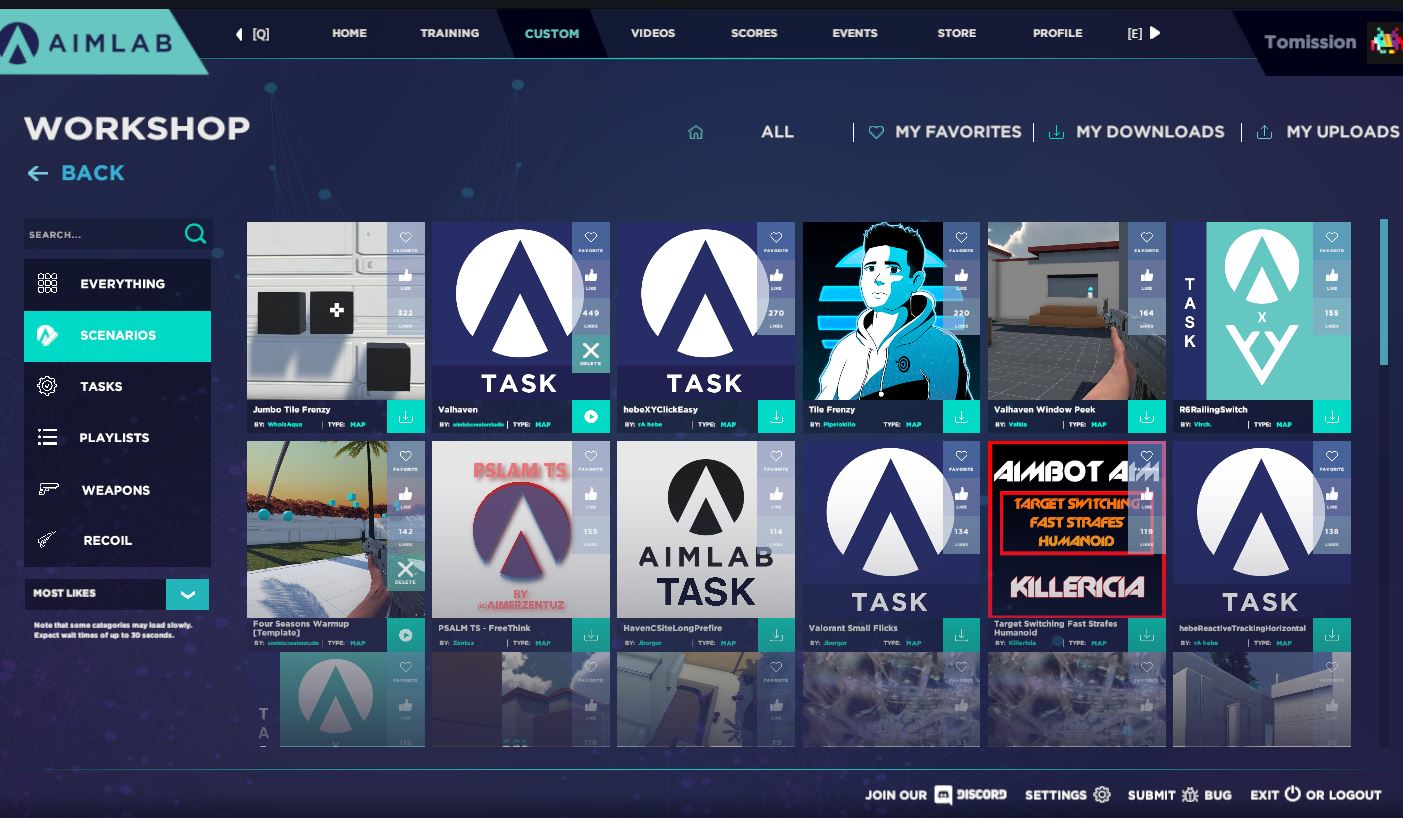Toggle favorite on hebeXYClickEasy

pos(776,240)
